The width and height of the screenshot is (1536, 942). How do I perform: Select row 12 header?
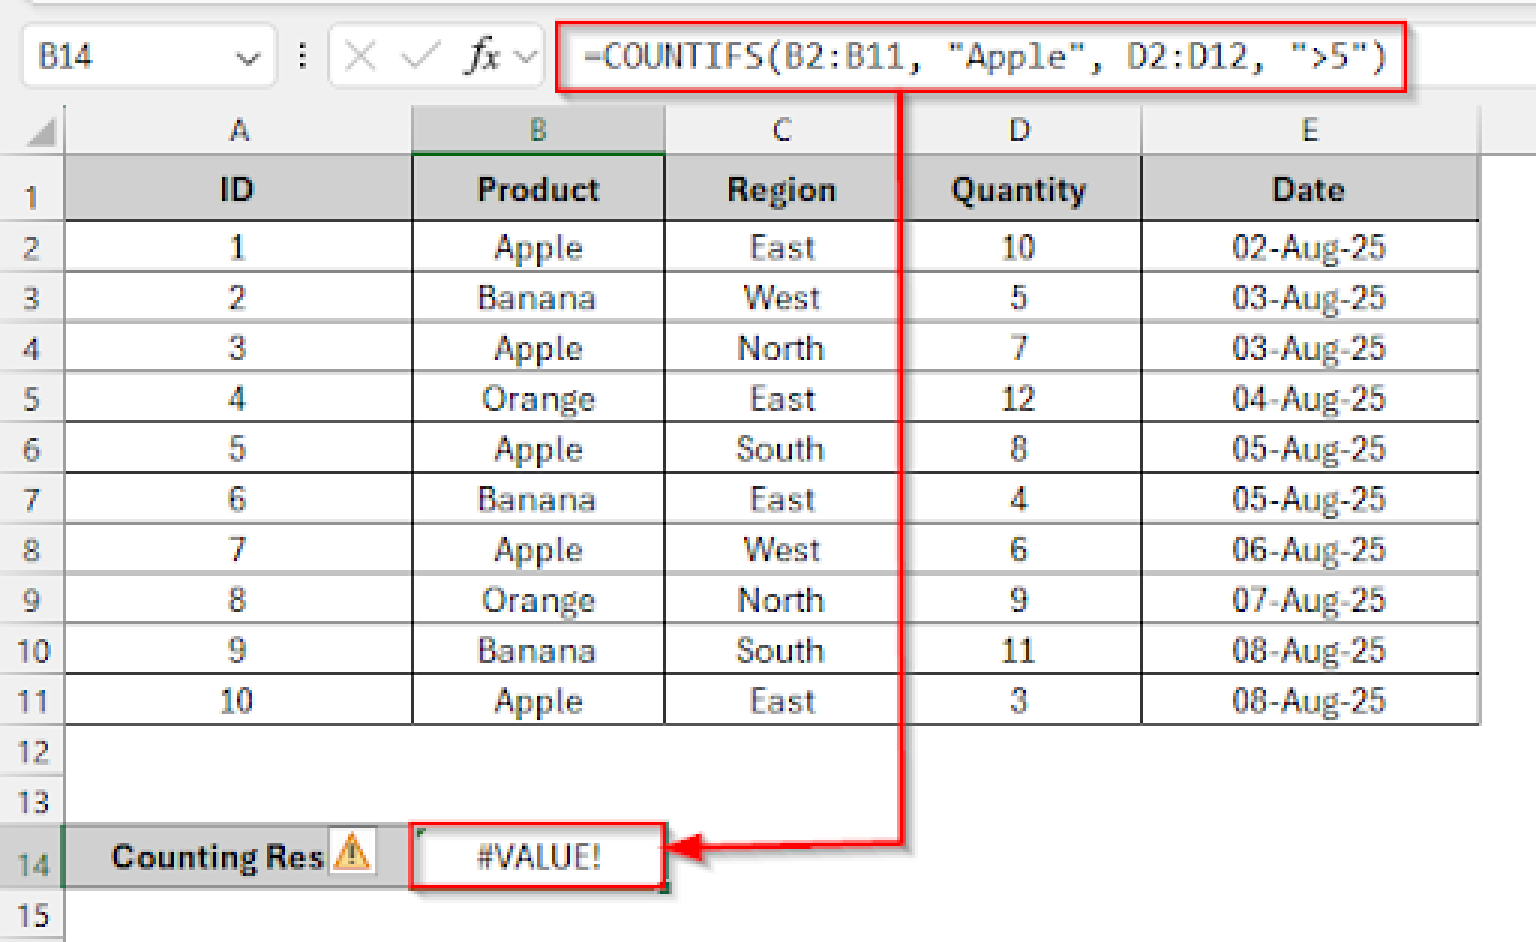tap(32, 751)
